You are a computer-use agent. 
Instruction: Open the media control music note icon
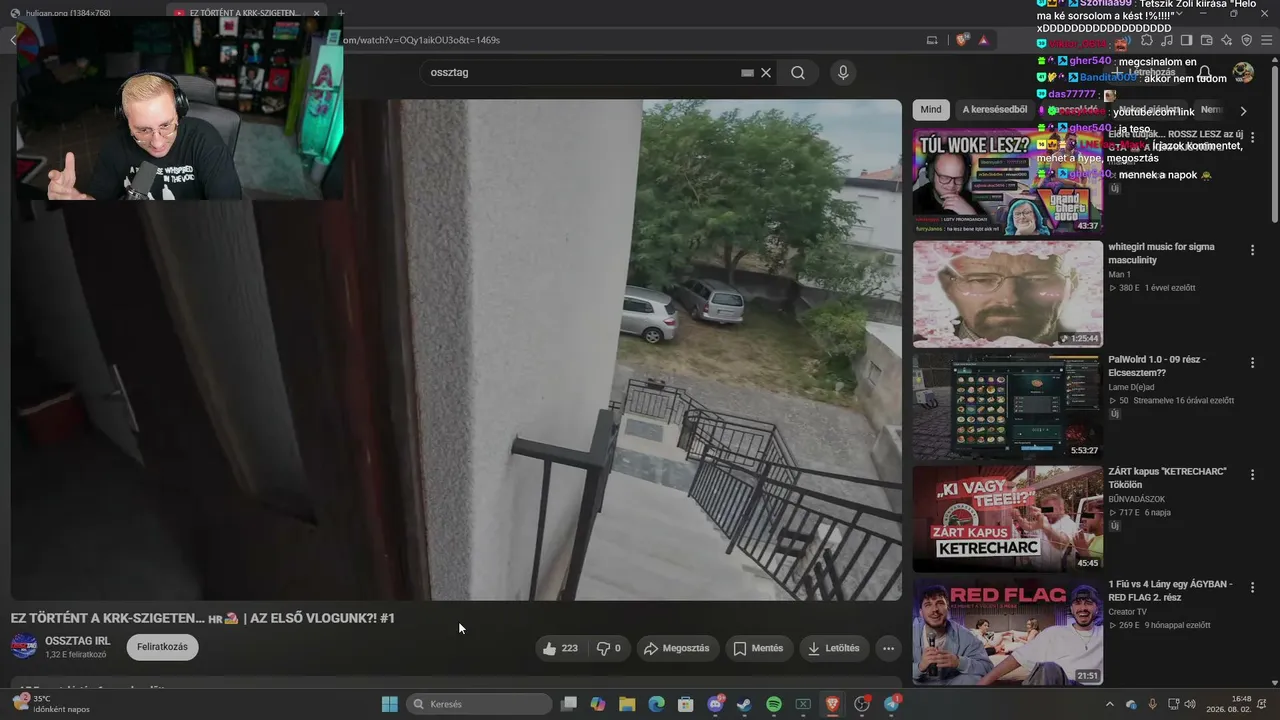tap(1167, 40)
